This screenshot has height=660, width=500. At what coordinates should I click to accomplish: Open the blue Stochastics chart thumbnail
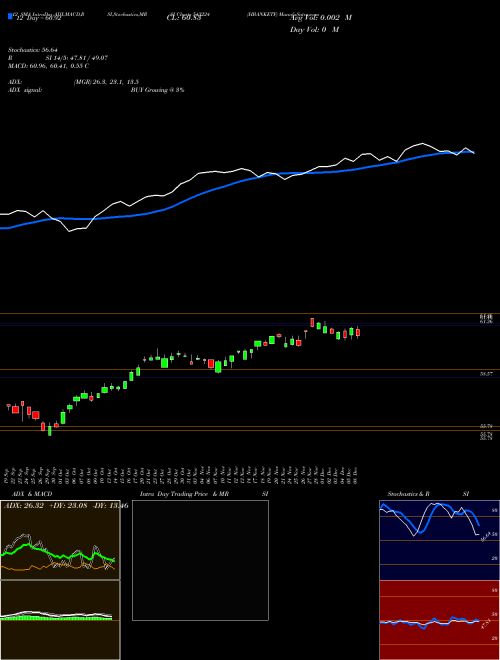tap(439, 540)
